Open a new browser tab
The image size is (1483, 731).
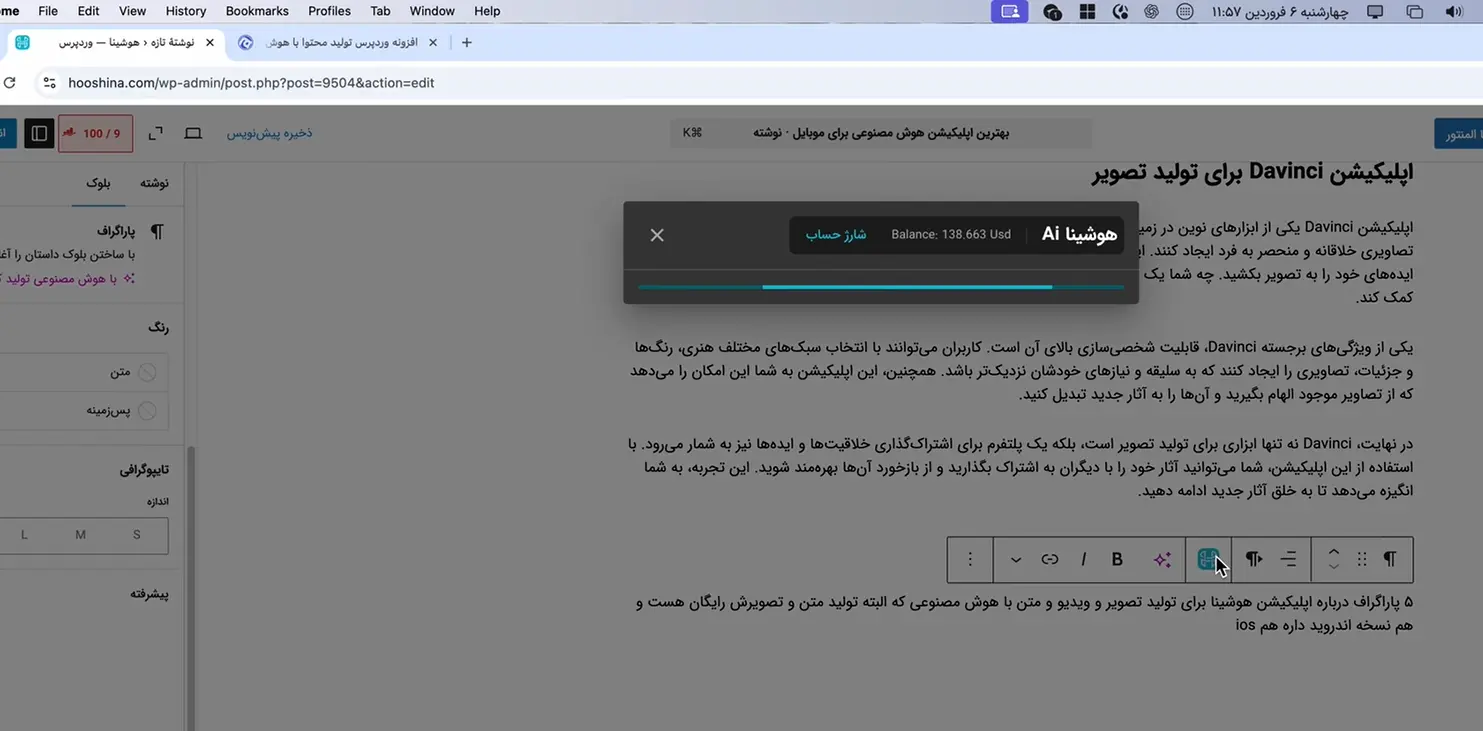coord(466,43)
